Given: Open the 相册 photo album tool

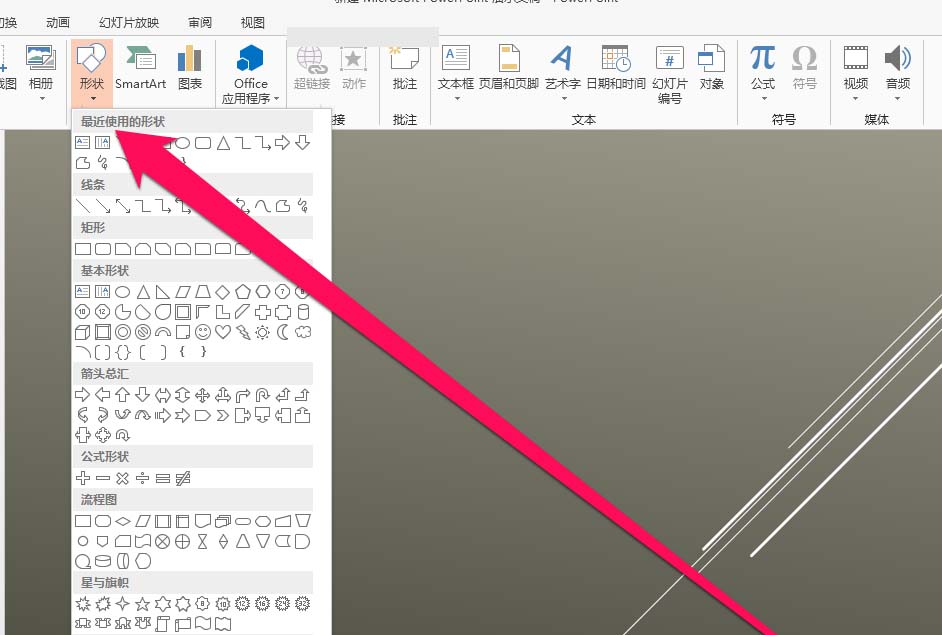Looking at the screenshot, I should (x=41, y=66).
